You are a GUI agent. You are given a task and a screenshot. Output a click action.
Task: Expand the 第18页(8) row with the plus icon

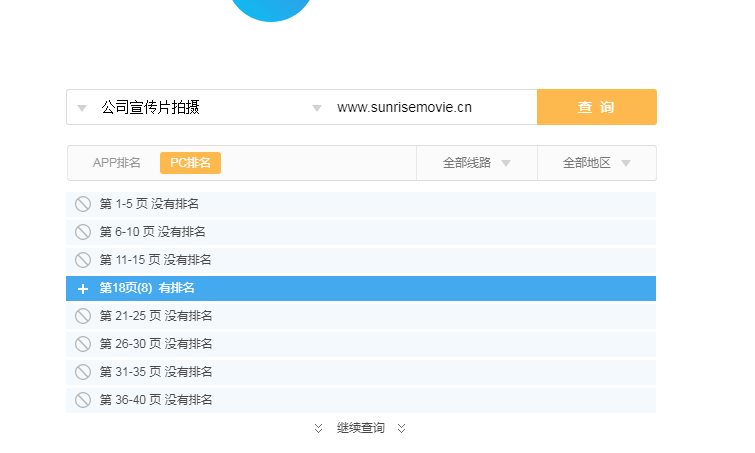(x=83, y=288)
